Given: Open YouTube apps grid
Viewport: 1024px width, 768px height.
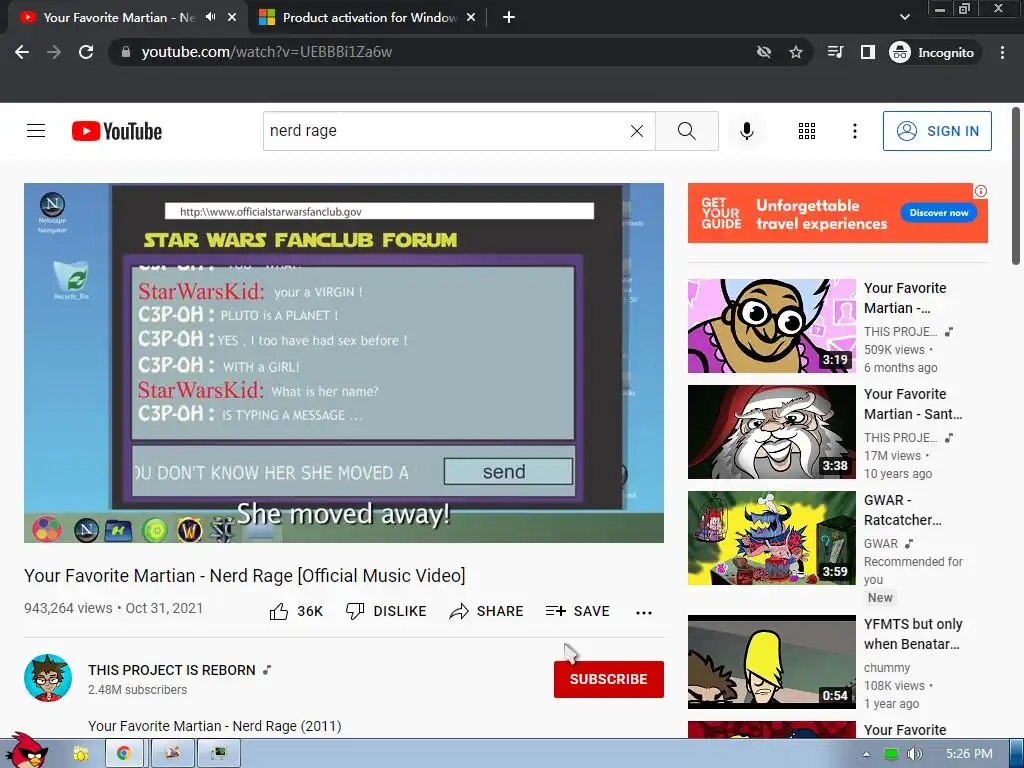Looking at the screenshot, I should pos(807,131).
